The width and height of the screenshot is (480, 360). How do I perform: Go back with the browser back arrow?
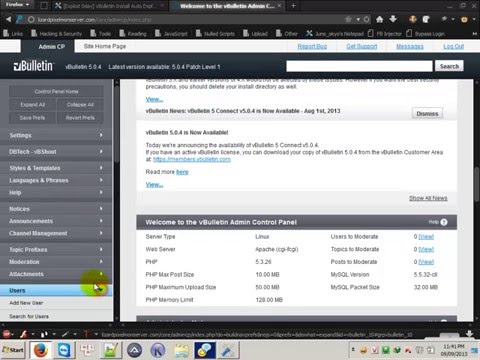(8, 19)
